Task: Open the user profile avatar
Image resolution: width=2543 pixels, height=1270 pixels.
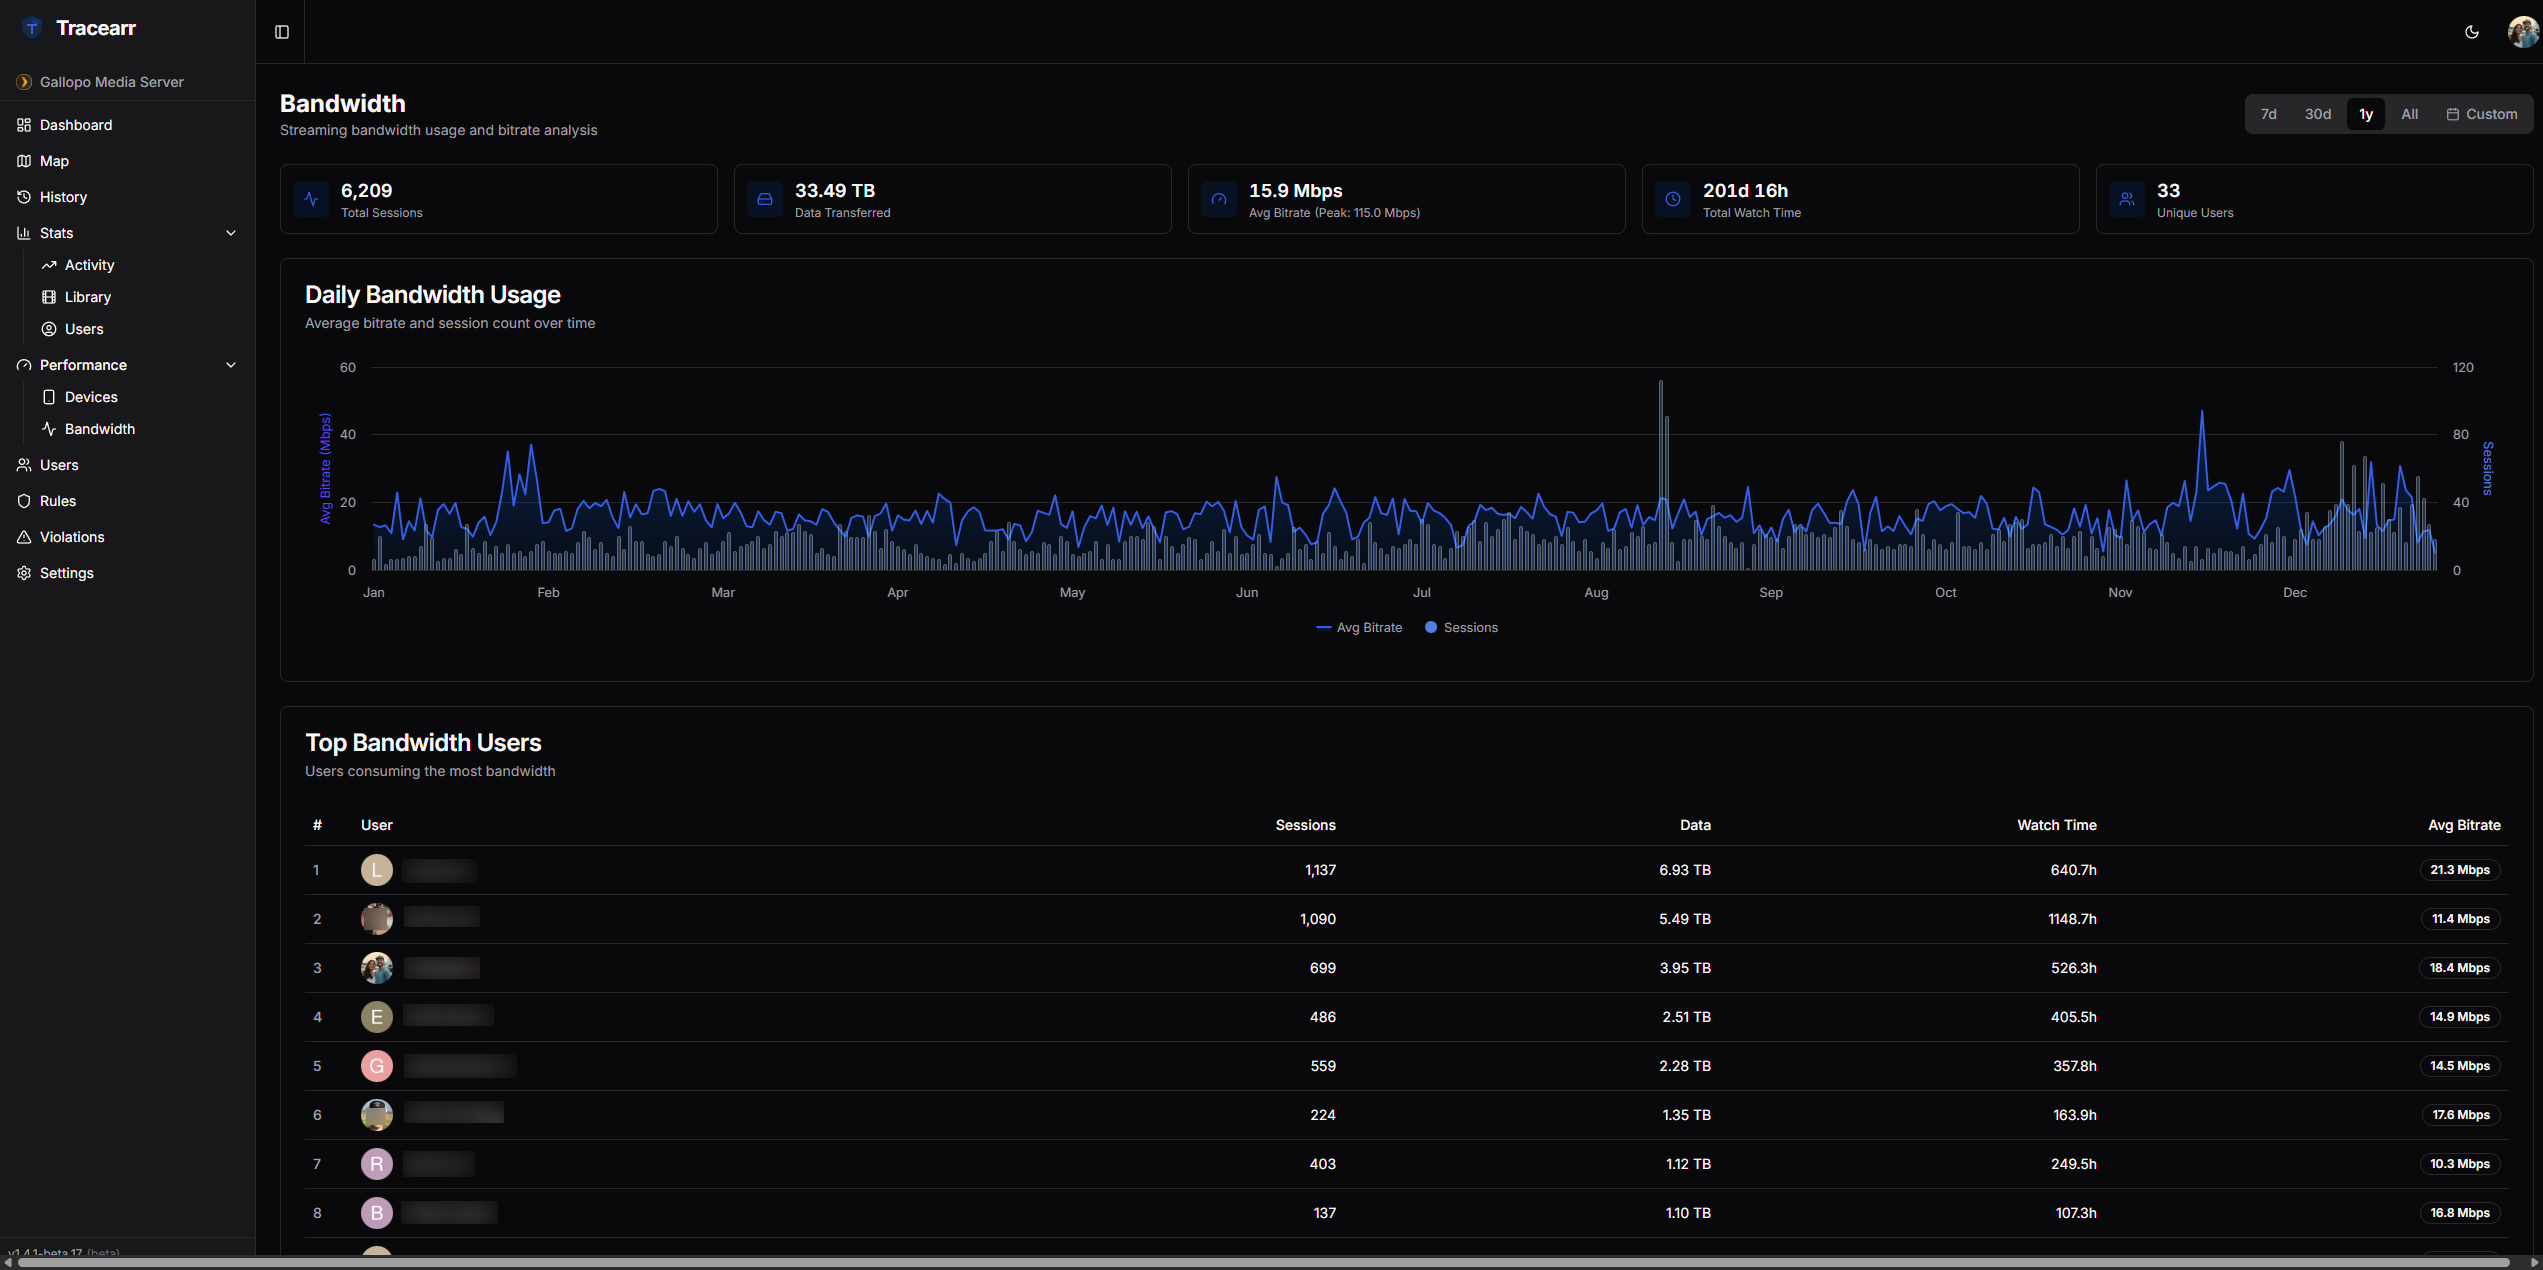Action: [x=2522, y=32]
